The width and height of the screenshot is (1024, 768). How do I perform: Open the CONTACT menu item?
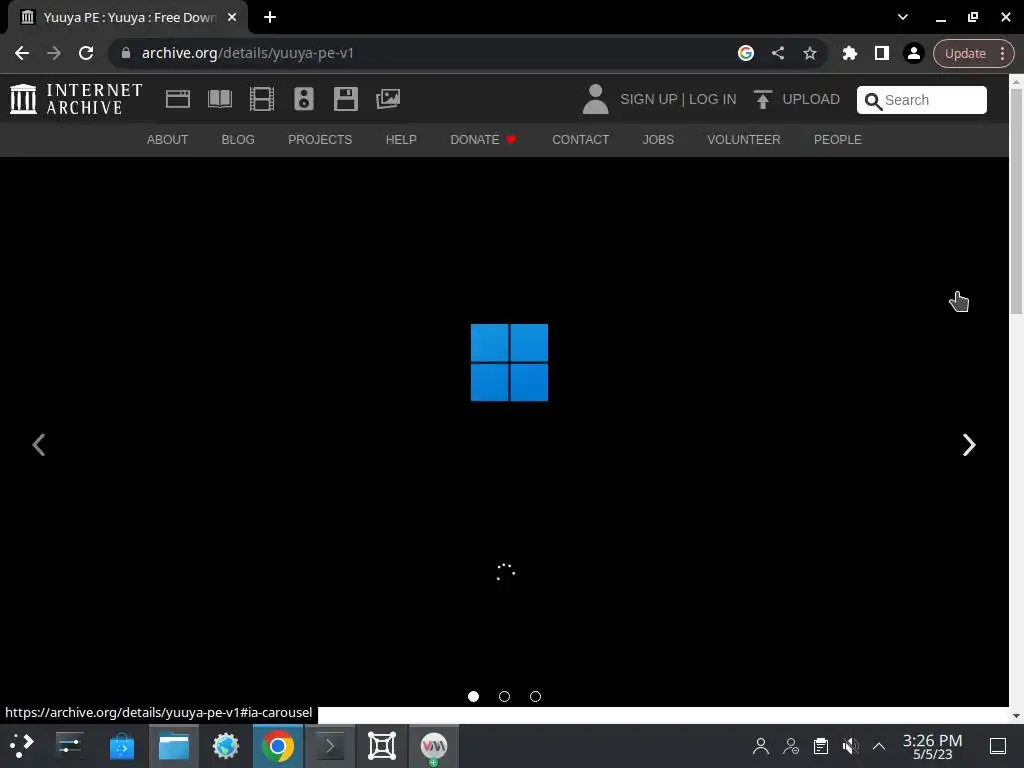pos(581,140)
